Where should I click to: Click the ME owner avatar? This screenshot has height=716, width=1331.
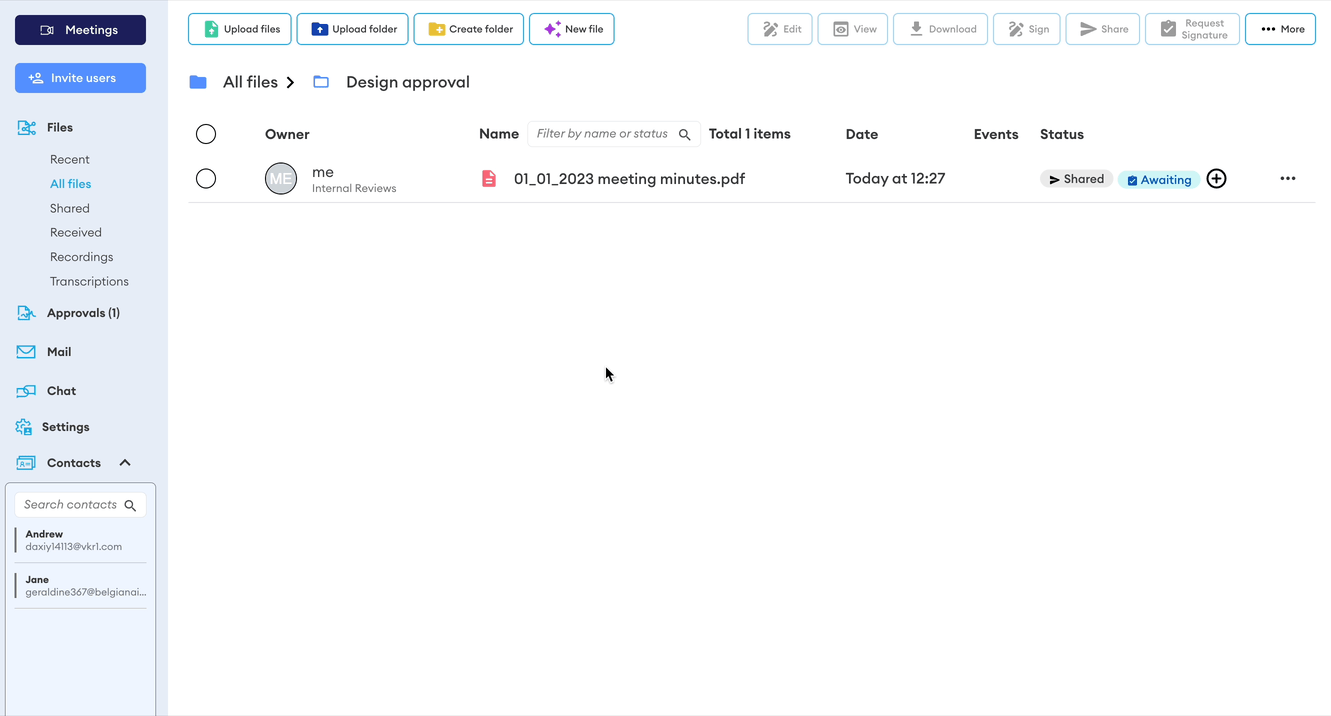click(281, 179)
